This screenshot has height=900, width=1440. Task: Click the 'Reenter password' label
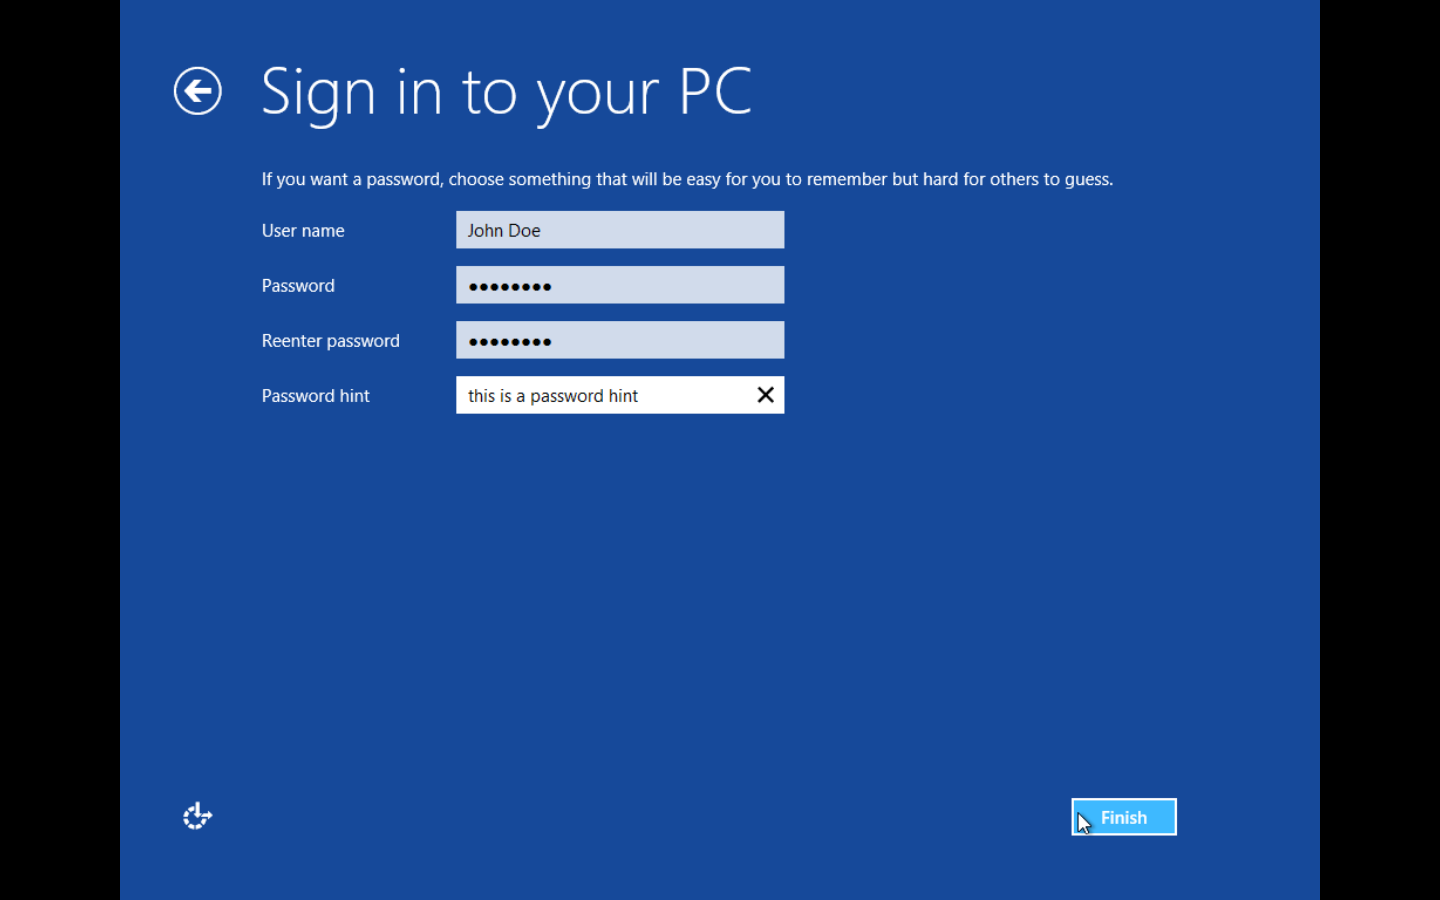click(330, 340)
